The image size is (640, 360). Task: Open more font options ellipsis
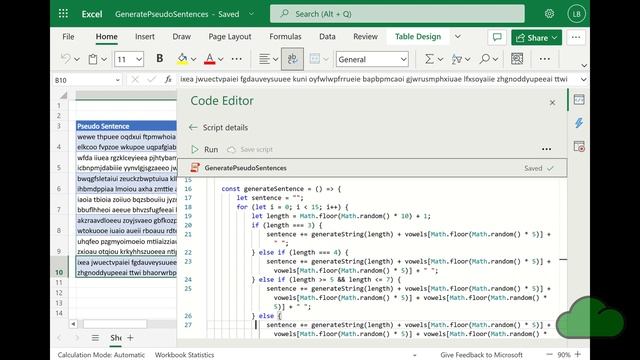pyautogui.click(x=237, y=59)
